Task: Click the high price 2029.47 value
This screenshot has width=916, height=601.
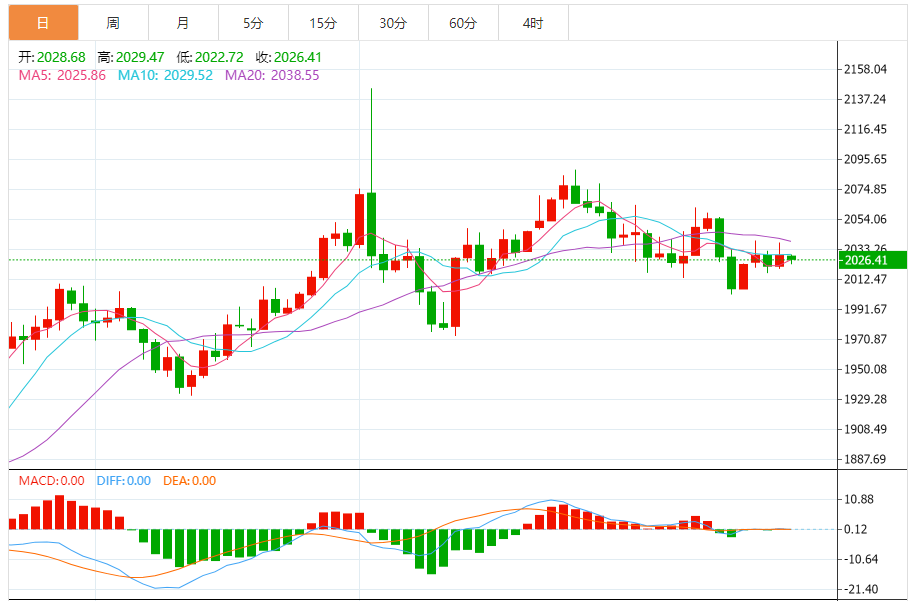Action: 140,57
